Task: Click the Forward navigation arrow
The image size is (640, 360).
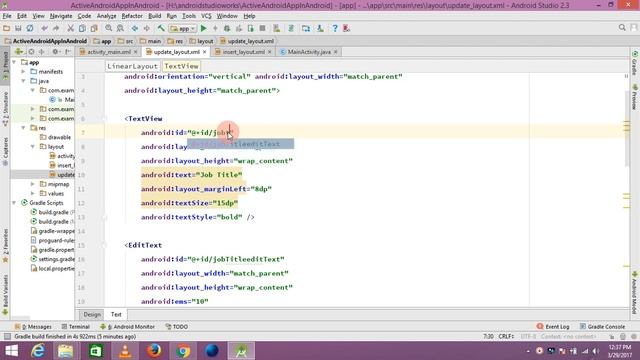Action: [147, 28]
